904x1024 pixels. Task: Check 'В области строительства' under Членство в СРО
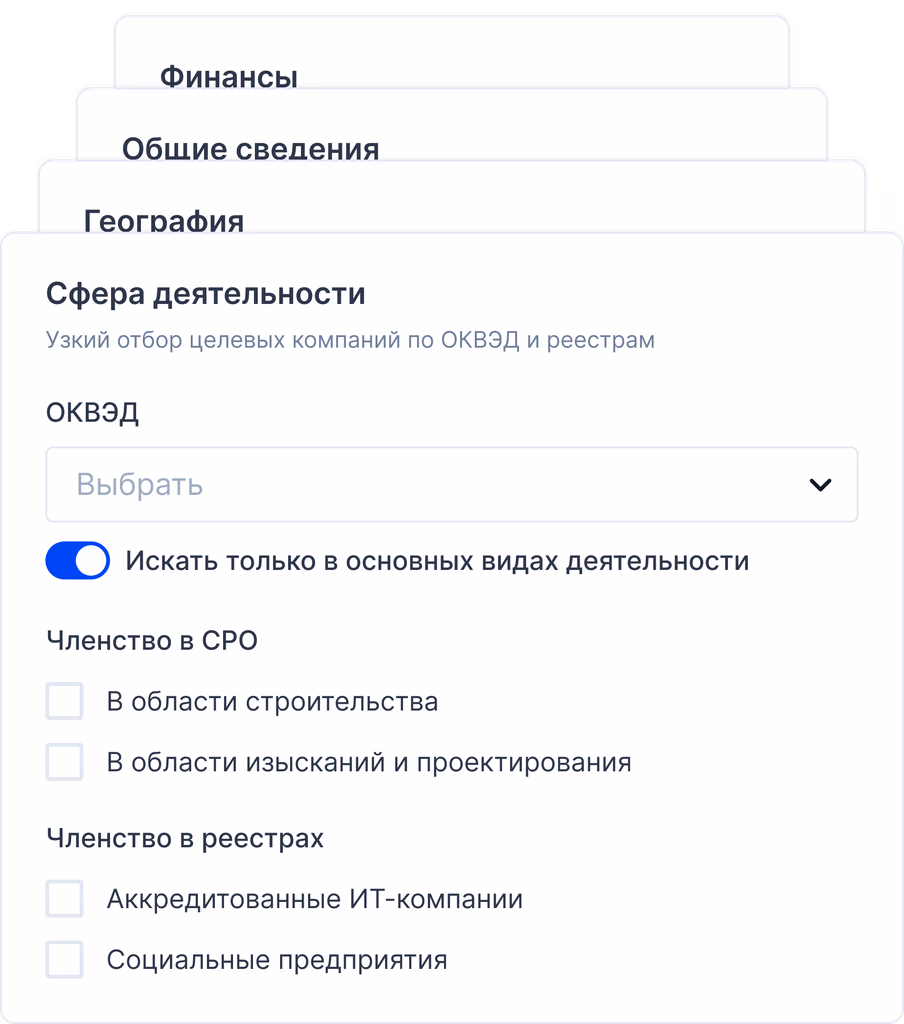tap(64, 701)
